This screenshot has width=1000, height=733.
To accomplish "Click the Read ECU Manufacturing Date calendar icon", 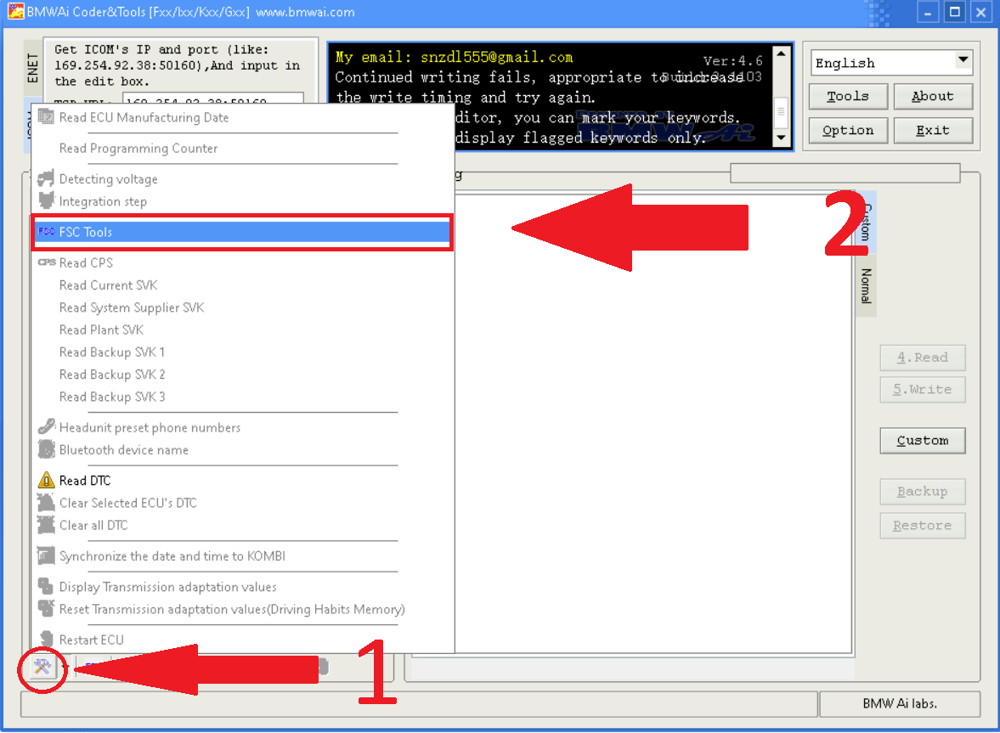I will tap(46, 117).
